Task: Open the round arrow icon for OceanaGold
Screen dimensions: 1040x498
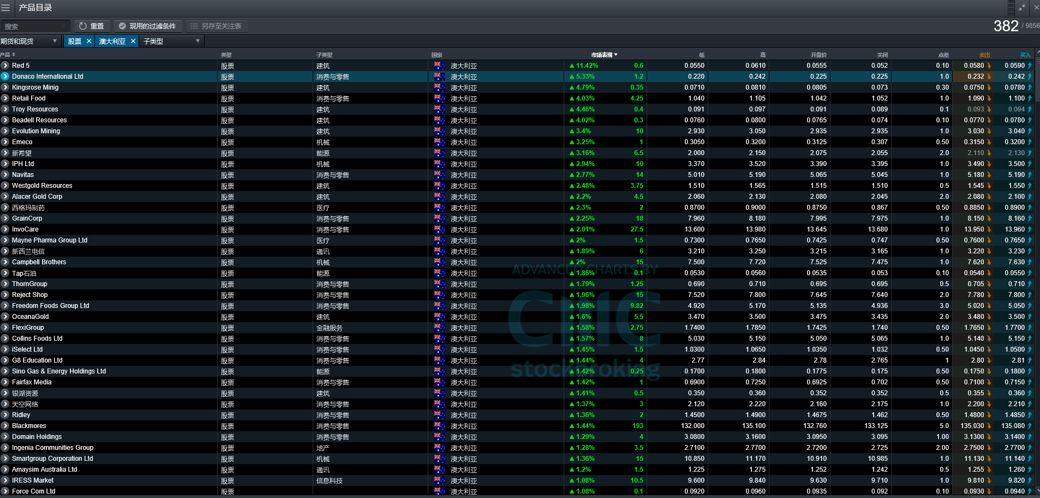Action: [x=5, y=316]
